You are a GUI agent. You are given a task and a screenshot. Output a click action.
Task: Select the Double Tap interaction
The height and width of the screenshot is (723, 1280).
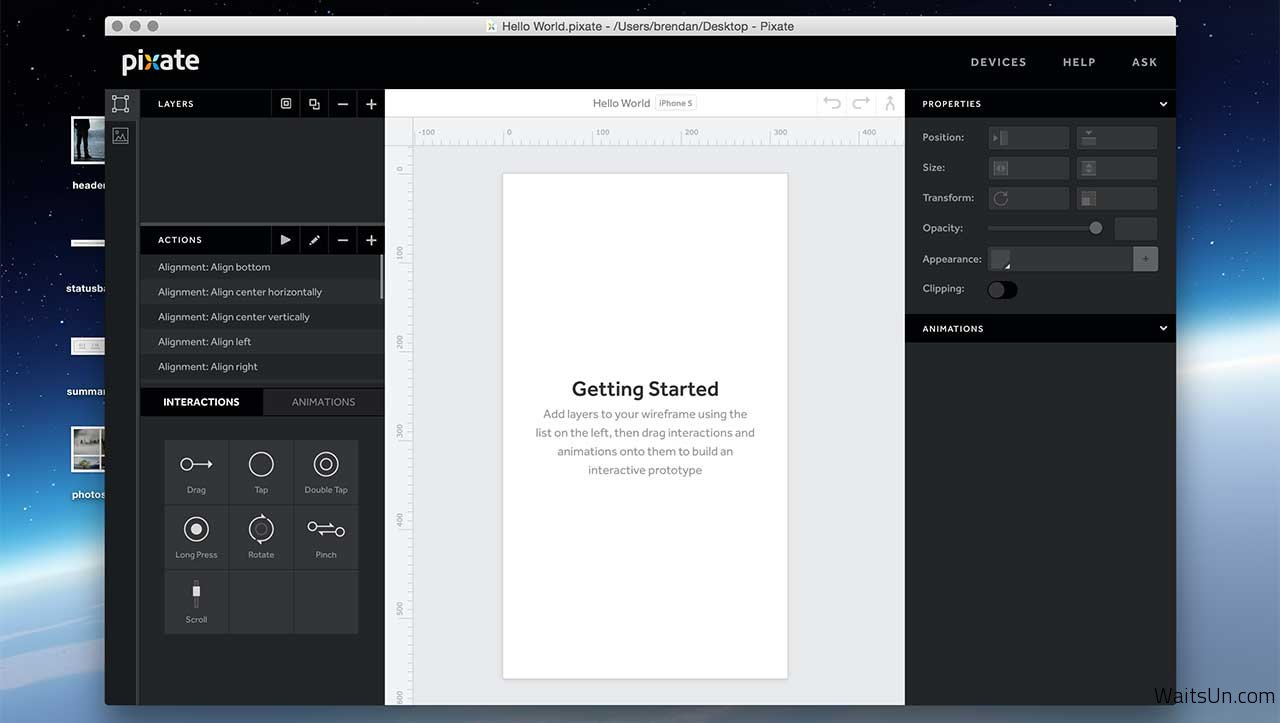(x=326, y=472)
